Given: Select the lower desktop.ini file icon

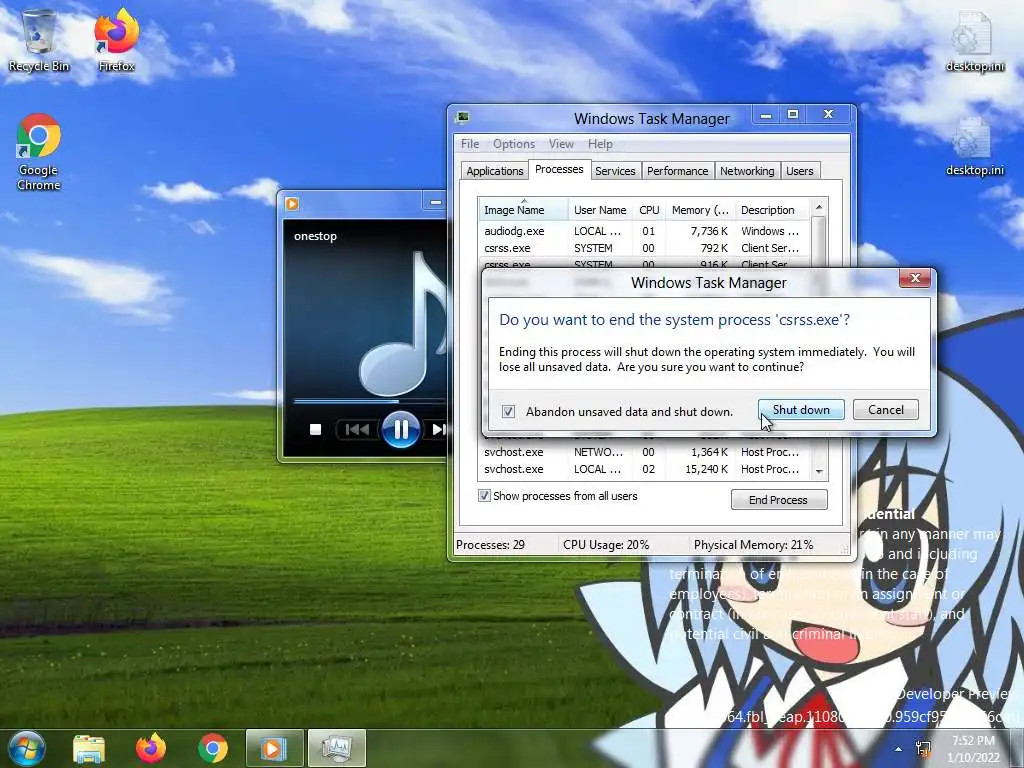Looking at the screenshot, I should pos(974,145).
